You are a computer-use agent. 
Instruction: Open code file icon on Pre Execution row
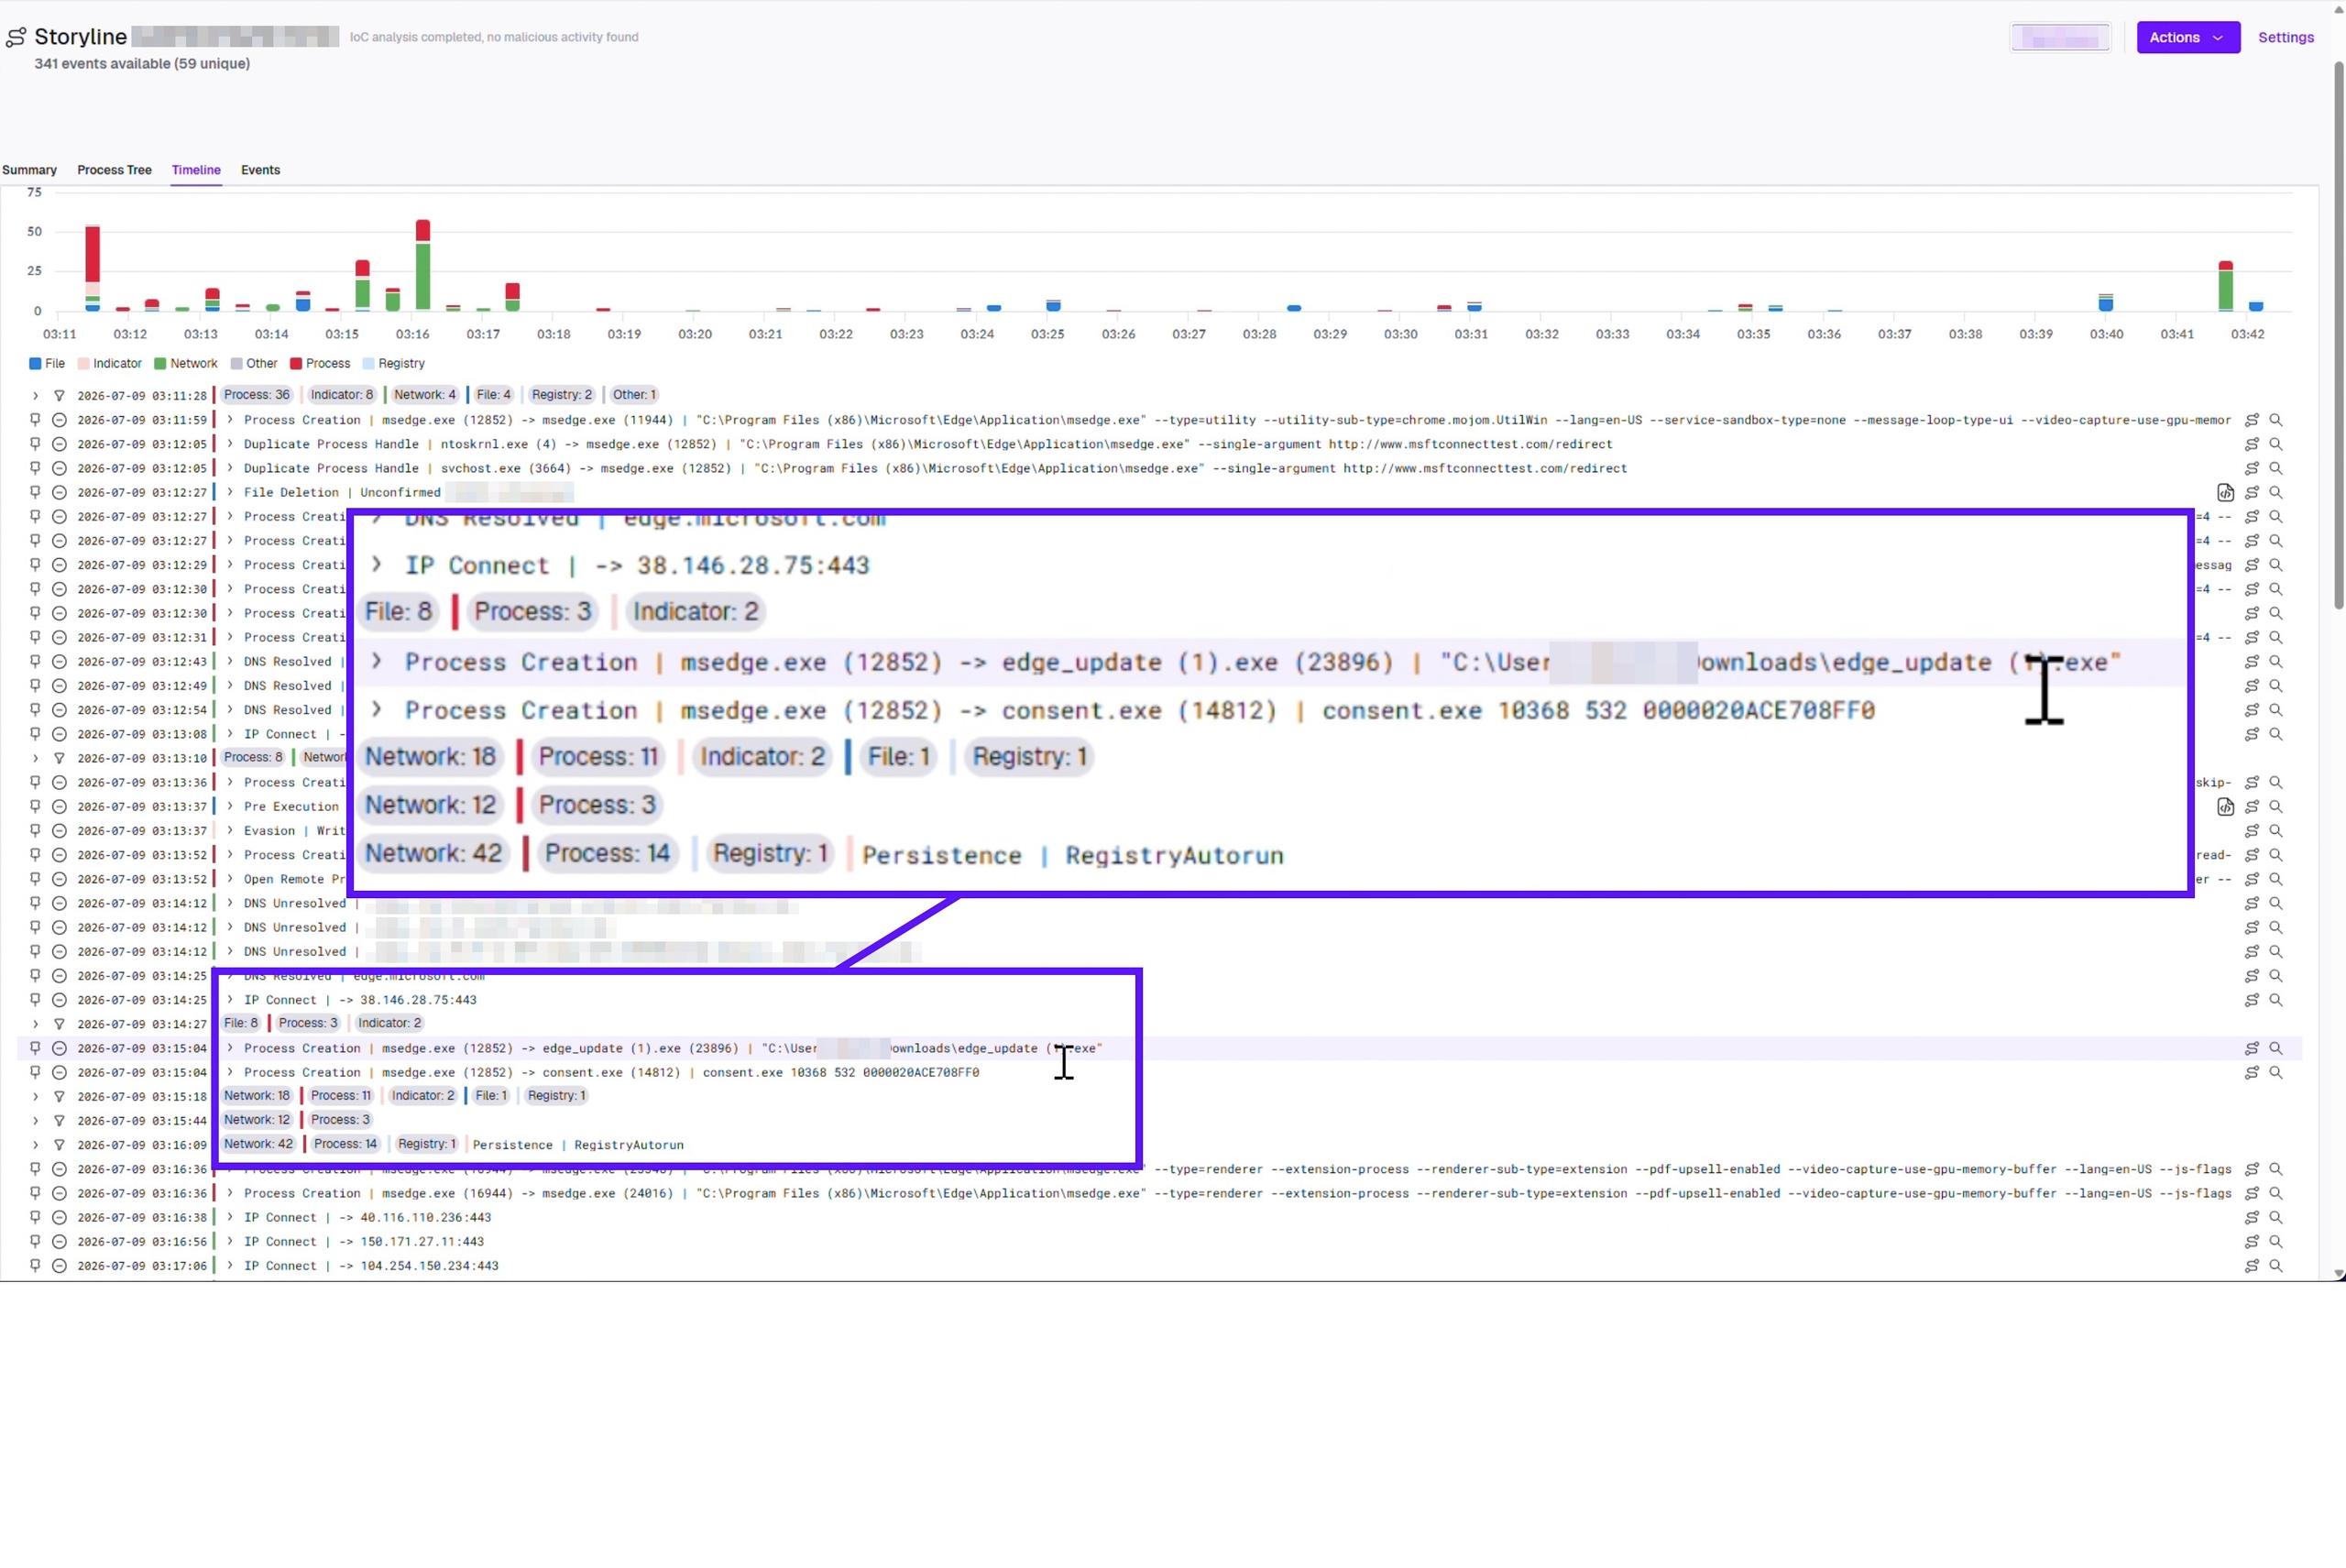click(x=2225, y=806)
